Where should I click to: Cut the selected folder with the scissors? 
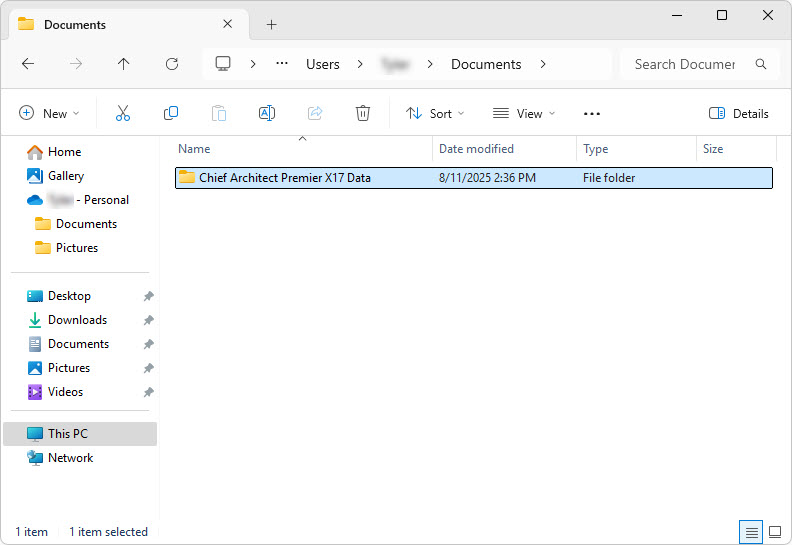pyautogui.click(x=123, y=113)
